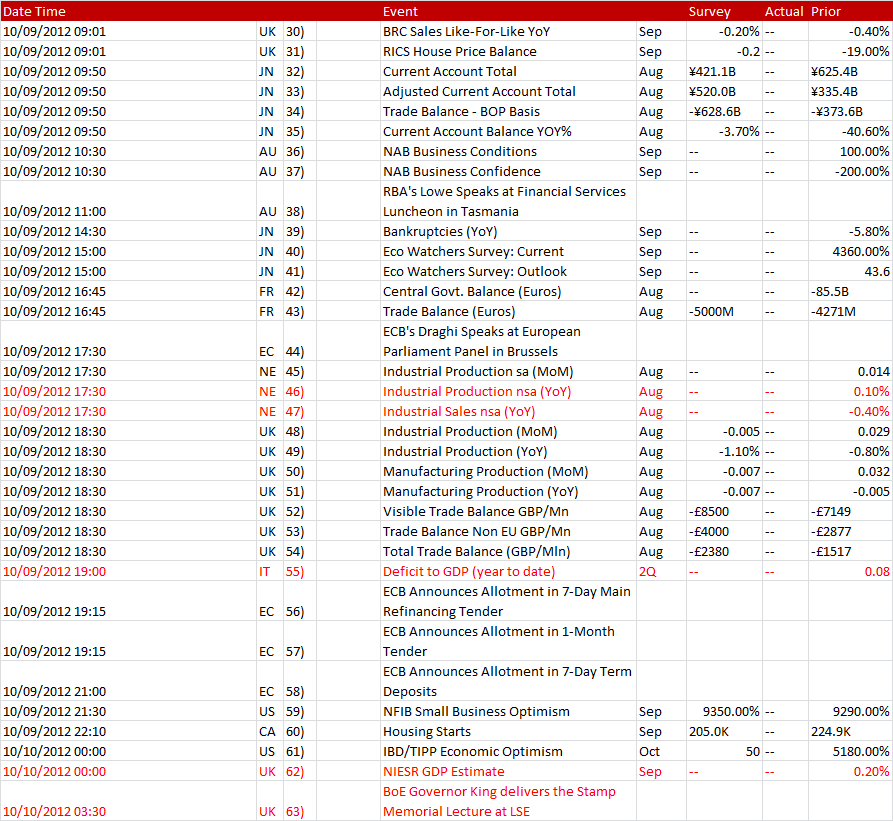The width and height of the screenshot is (893, 821).
Task: Select the NAB Business Confidence event
Action: click(x=459, y=171)
